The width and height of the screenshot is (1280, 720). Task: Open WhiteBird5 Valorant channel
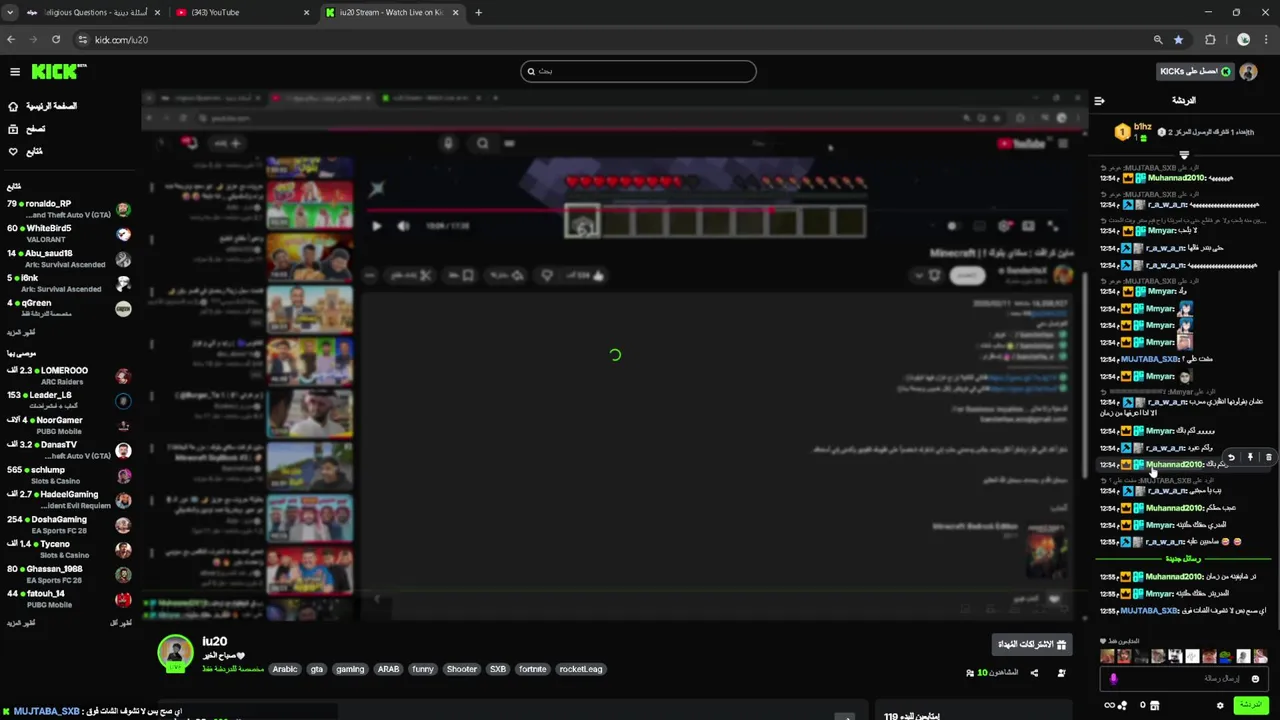[x=69, y=234]
